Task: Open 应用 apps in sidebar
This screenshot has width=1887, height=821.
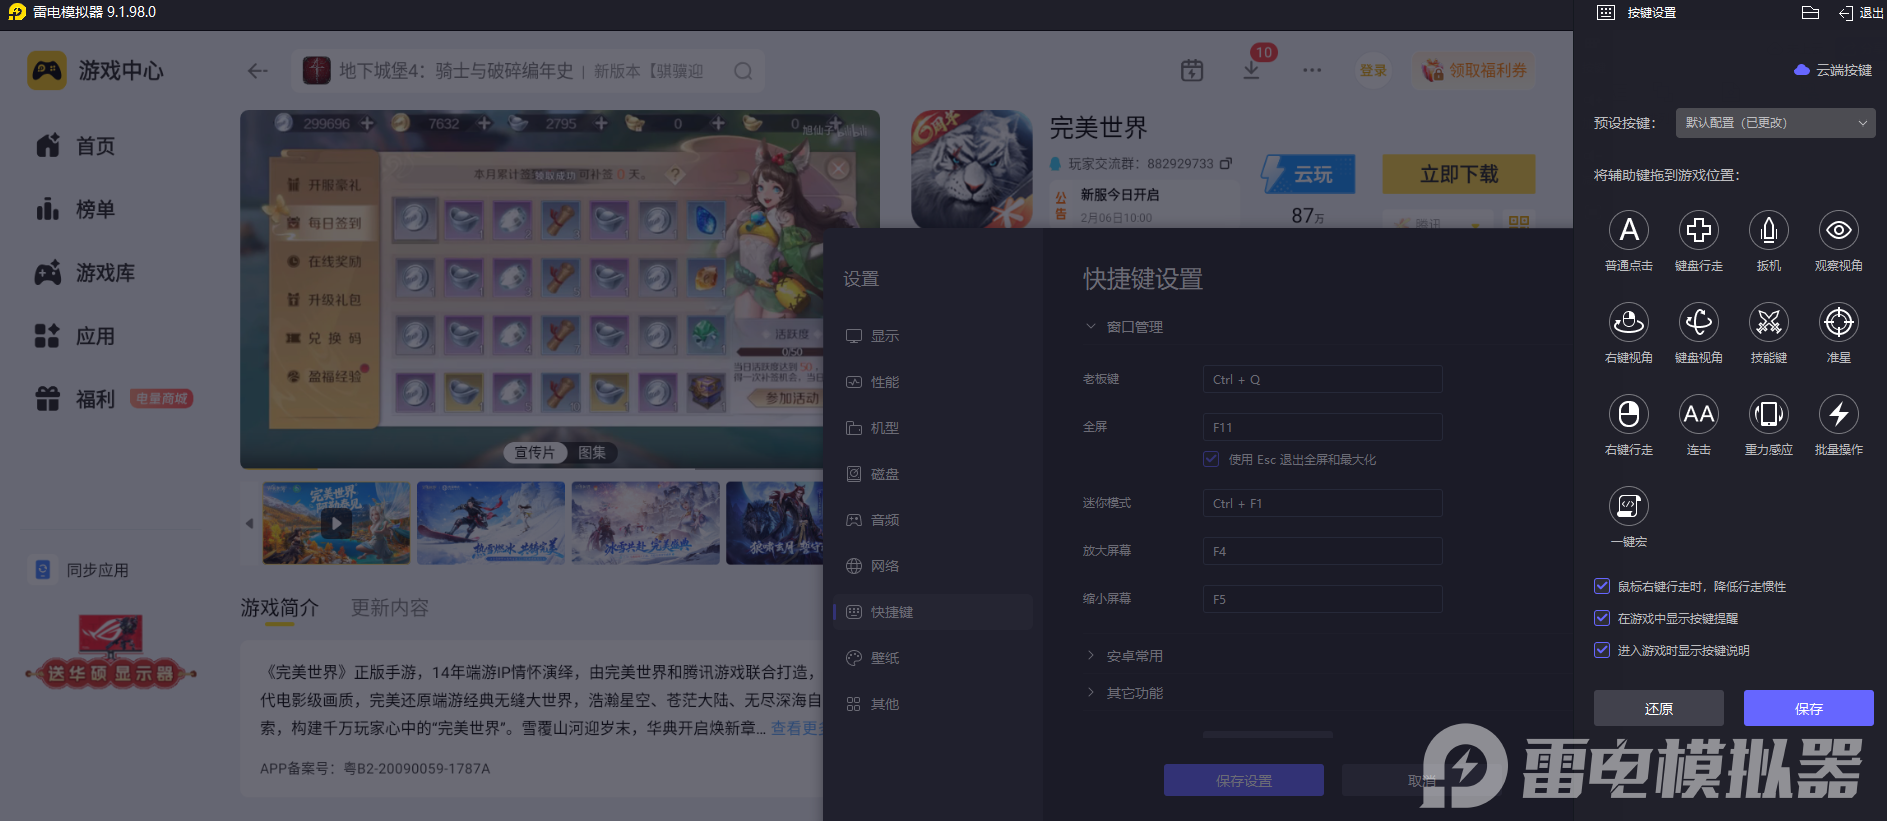Action: click(x=75, y=336)
